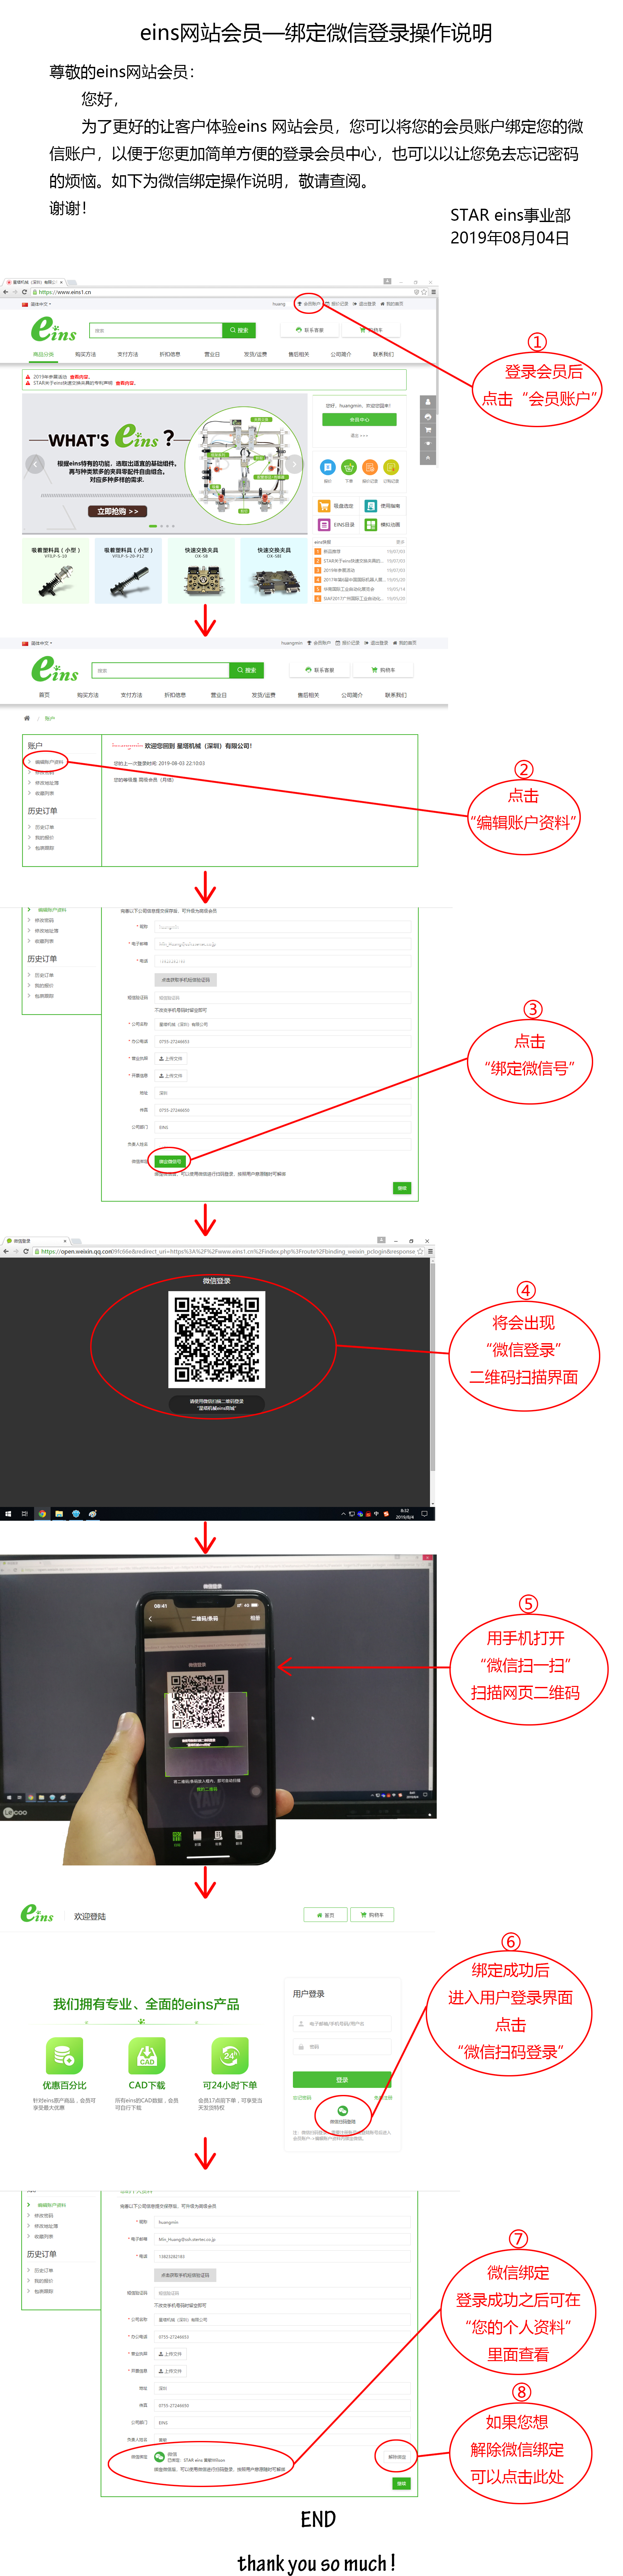
Task: Click the home breadcrumb icon on account page
Action: pyautogui.click(x=27, y=718)
